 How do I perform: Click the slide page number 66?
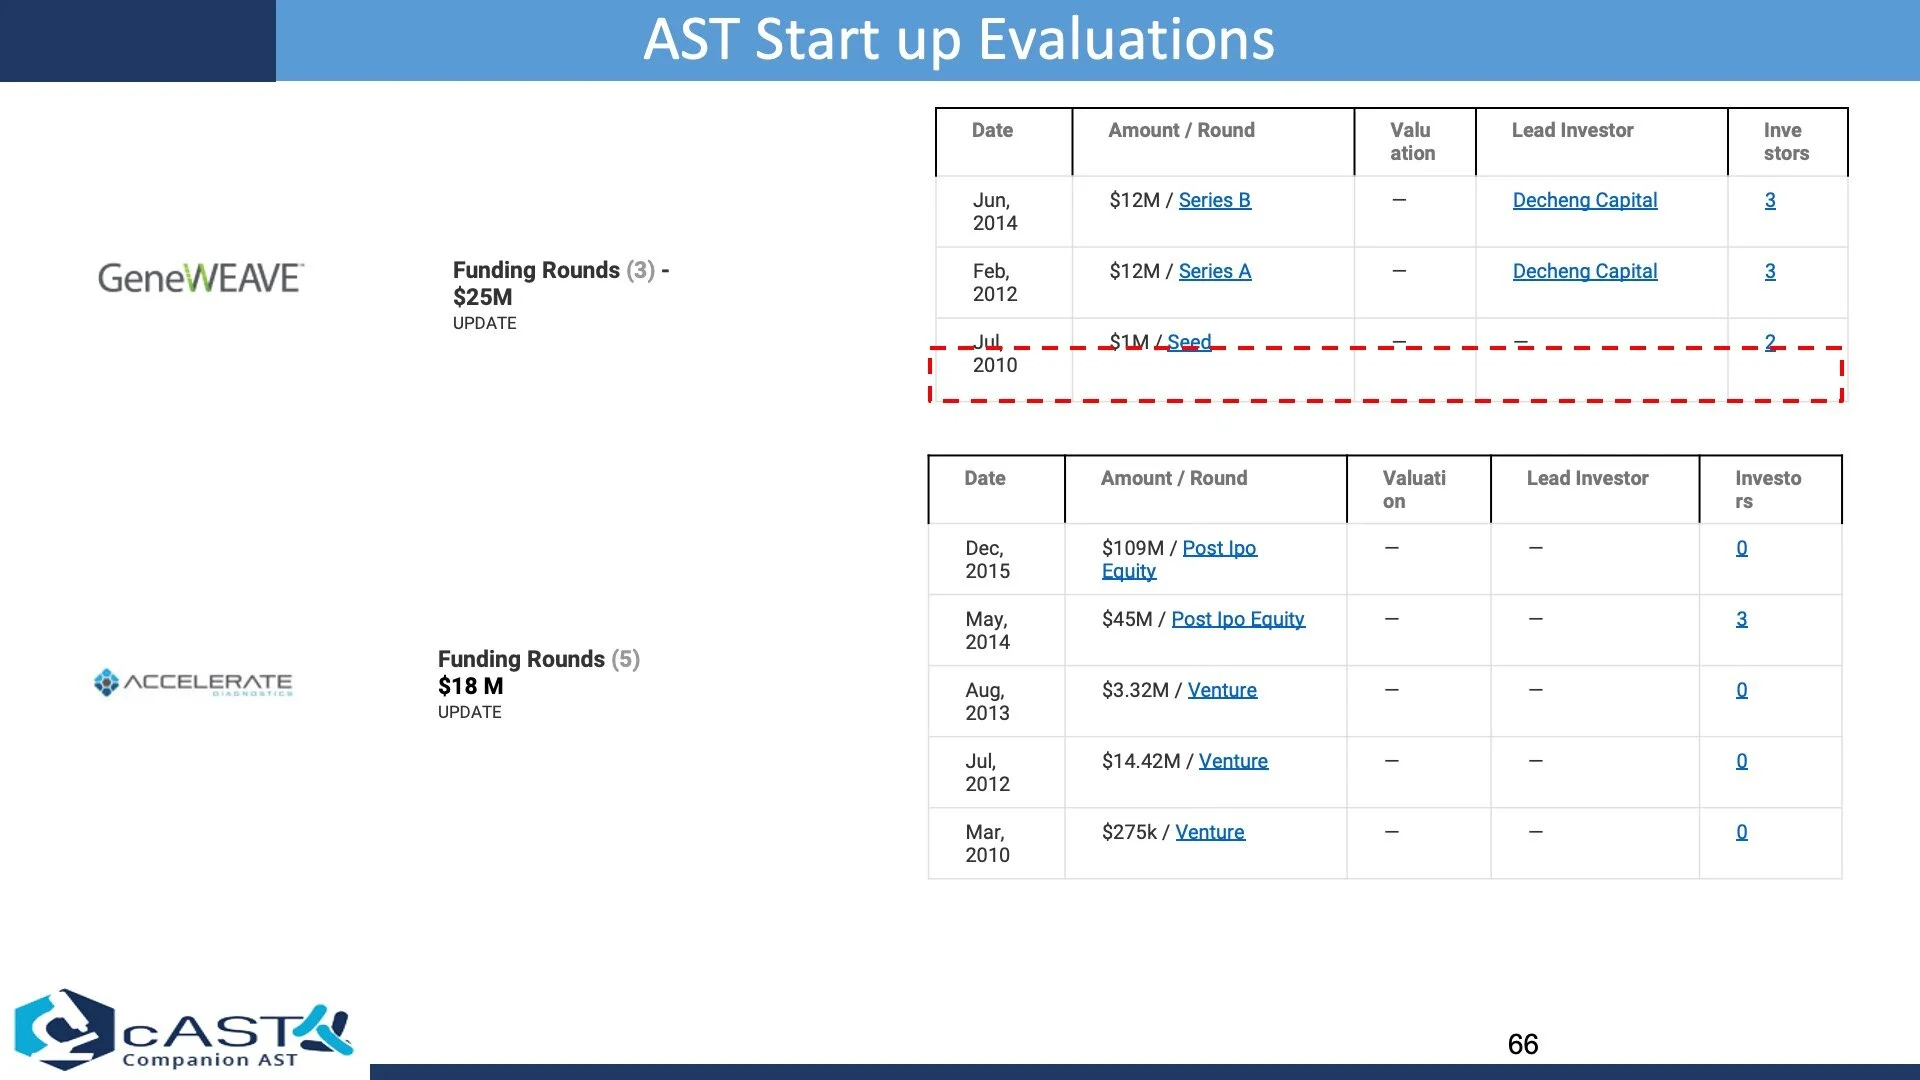(1522, 1044)
